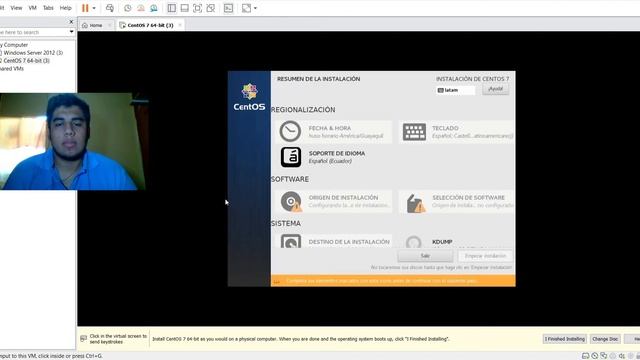The image size is (640, 360).
Task: Click the sound card status icon
Action: (622, 356)
